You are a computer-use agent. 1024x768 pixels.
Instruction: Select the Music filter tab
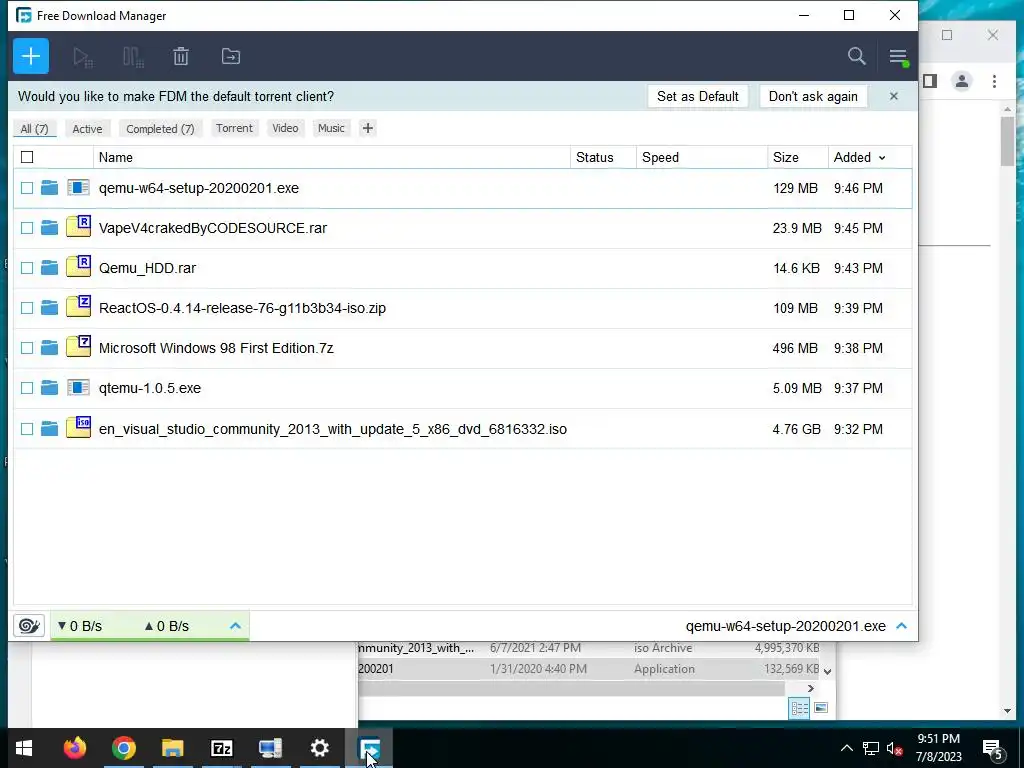click(331, 128)
